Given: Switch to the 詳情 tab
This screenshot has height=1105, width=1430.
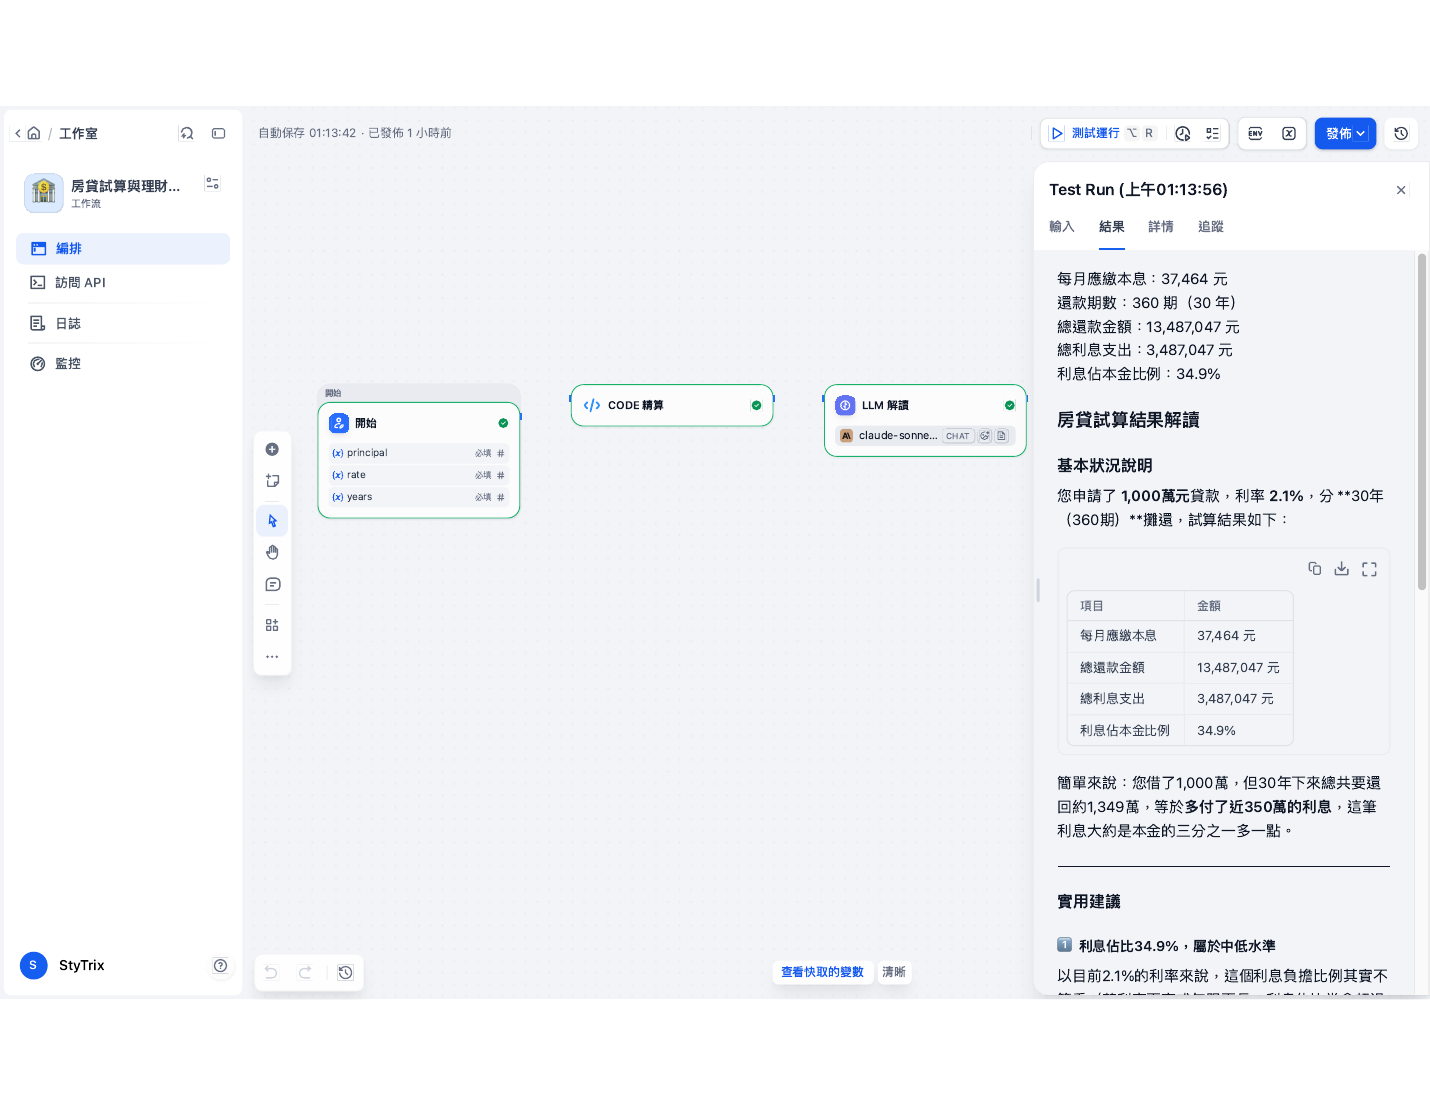Looking at the screenshot, I should (x=1161, y=227).
